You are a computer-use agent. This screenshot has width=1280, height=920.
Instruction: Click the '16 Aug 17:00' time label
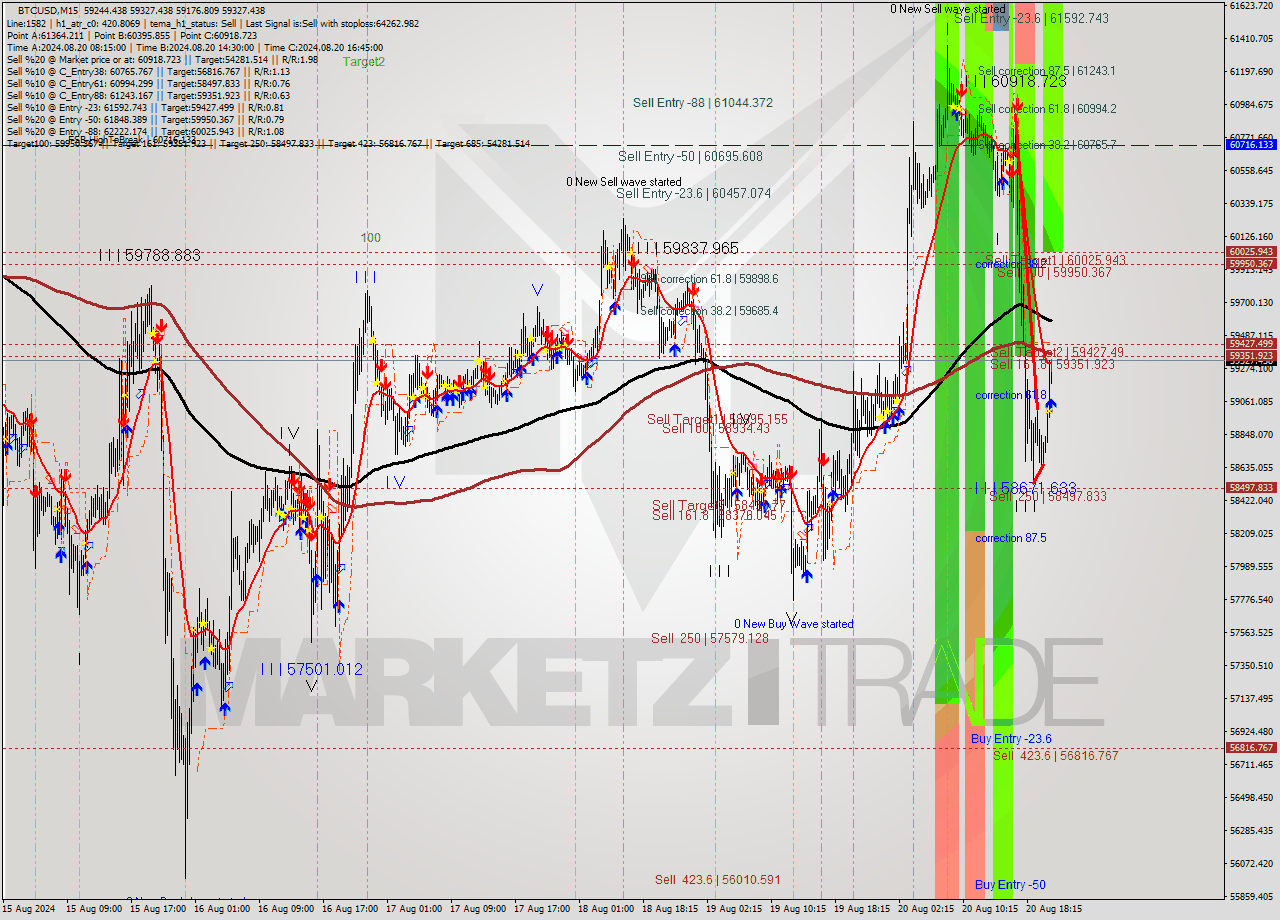point(350,909)
